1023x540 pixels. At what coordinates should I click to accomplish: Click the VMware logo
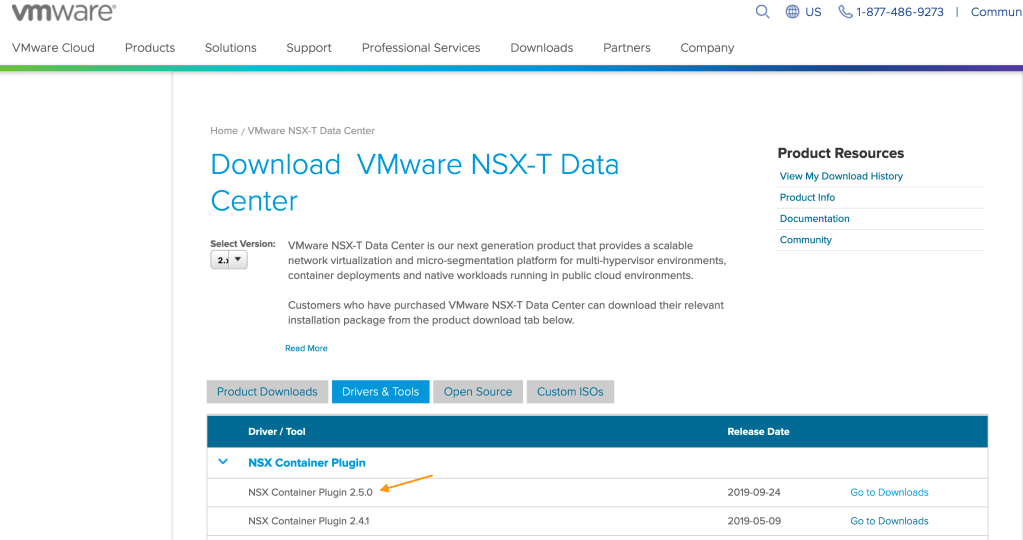[63, 13]
